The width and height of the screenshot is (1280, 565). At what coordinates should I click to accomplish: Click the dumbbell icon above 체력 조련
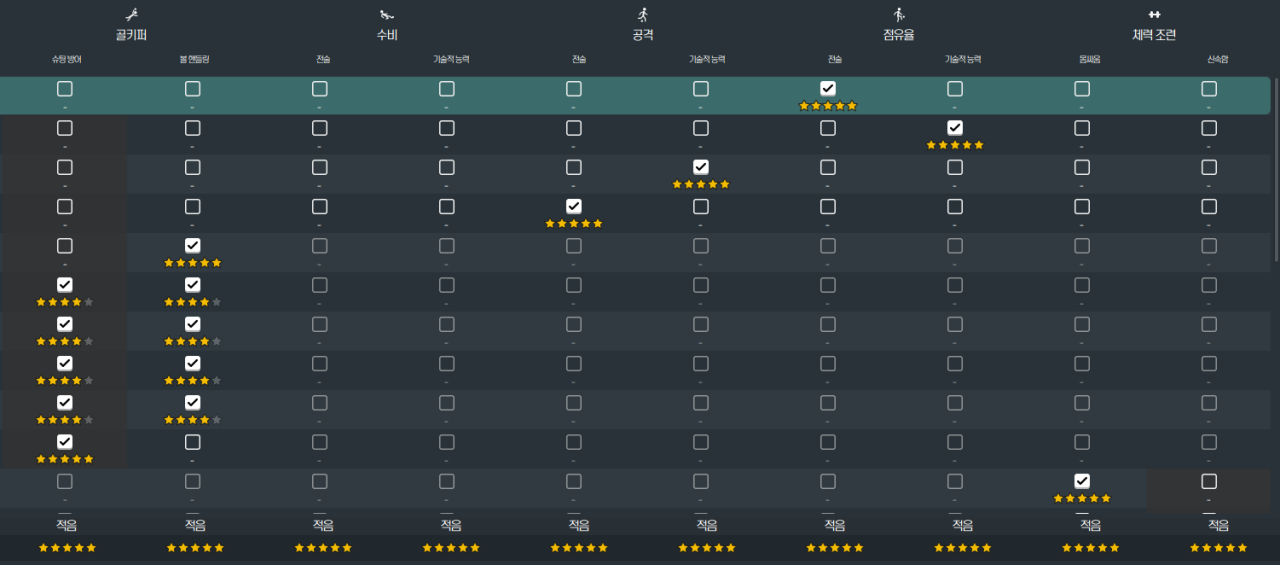tap(1154, 15)
